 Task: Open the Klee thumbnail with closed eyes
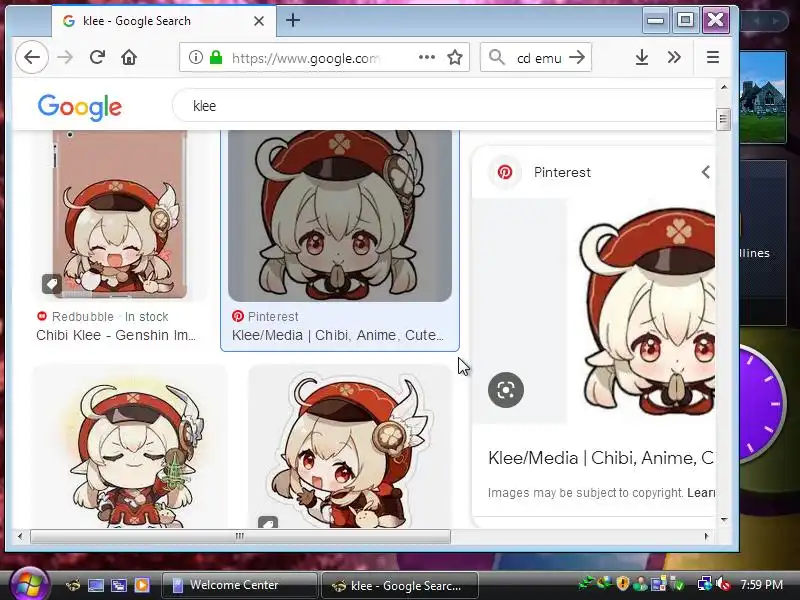pyautogui.click(x=131, y=446)
